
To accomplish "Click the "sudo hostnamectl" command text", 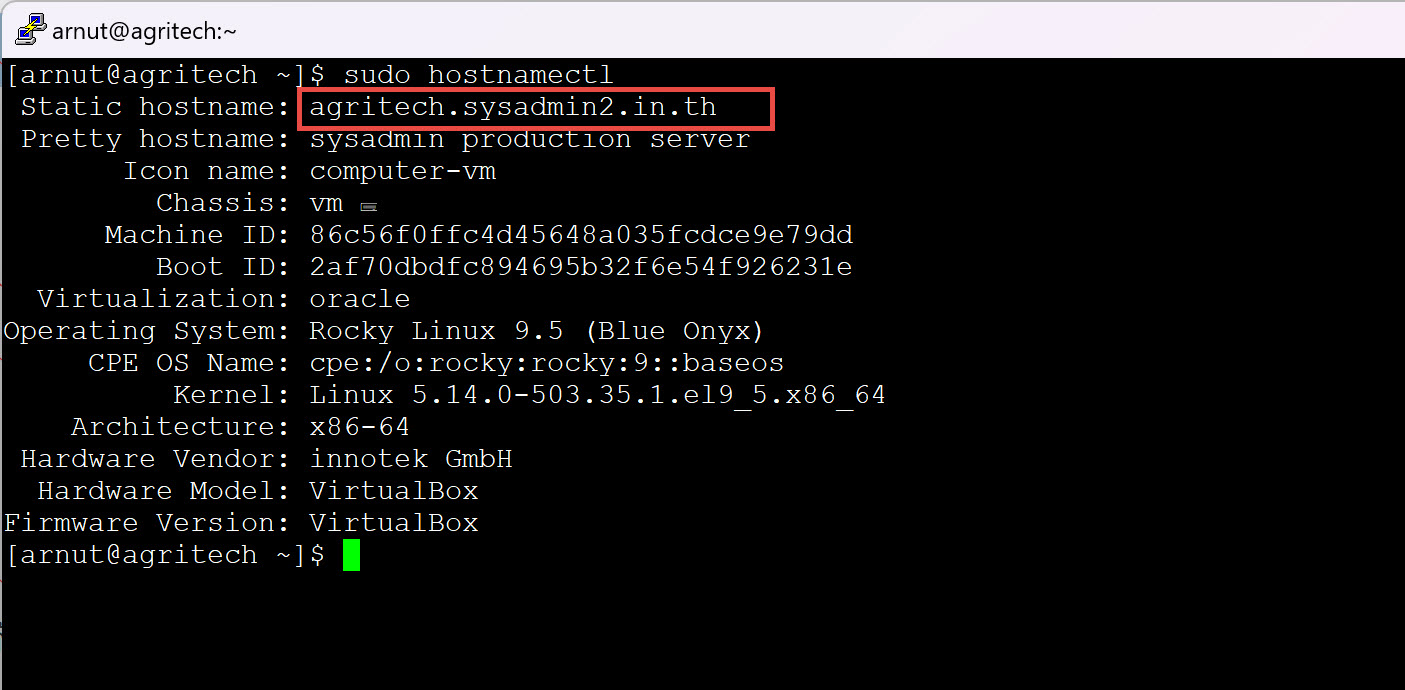I will pos(478,75).
